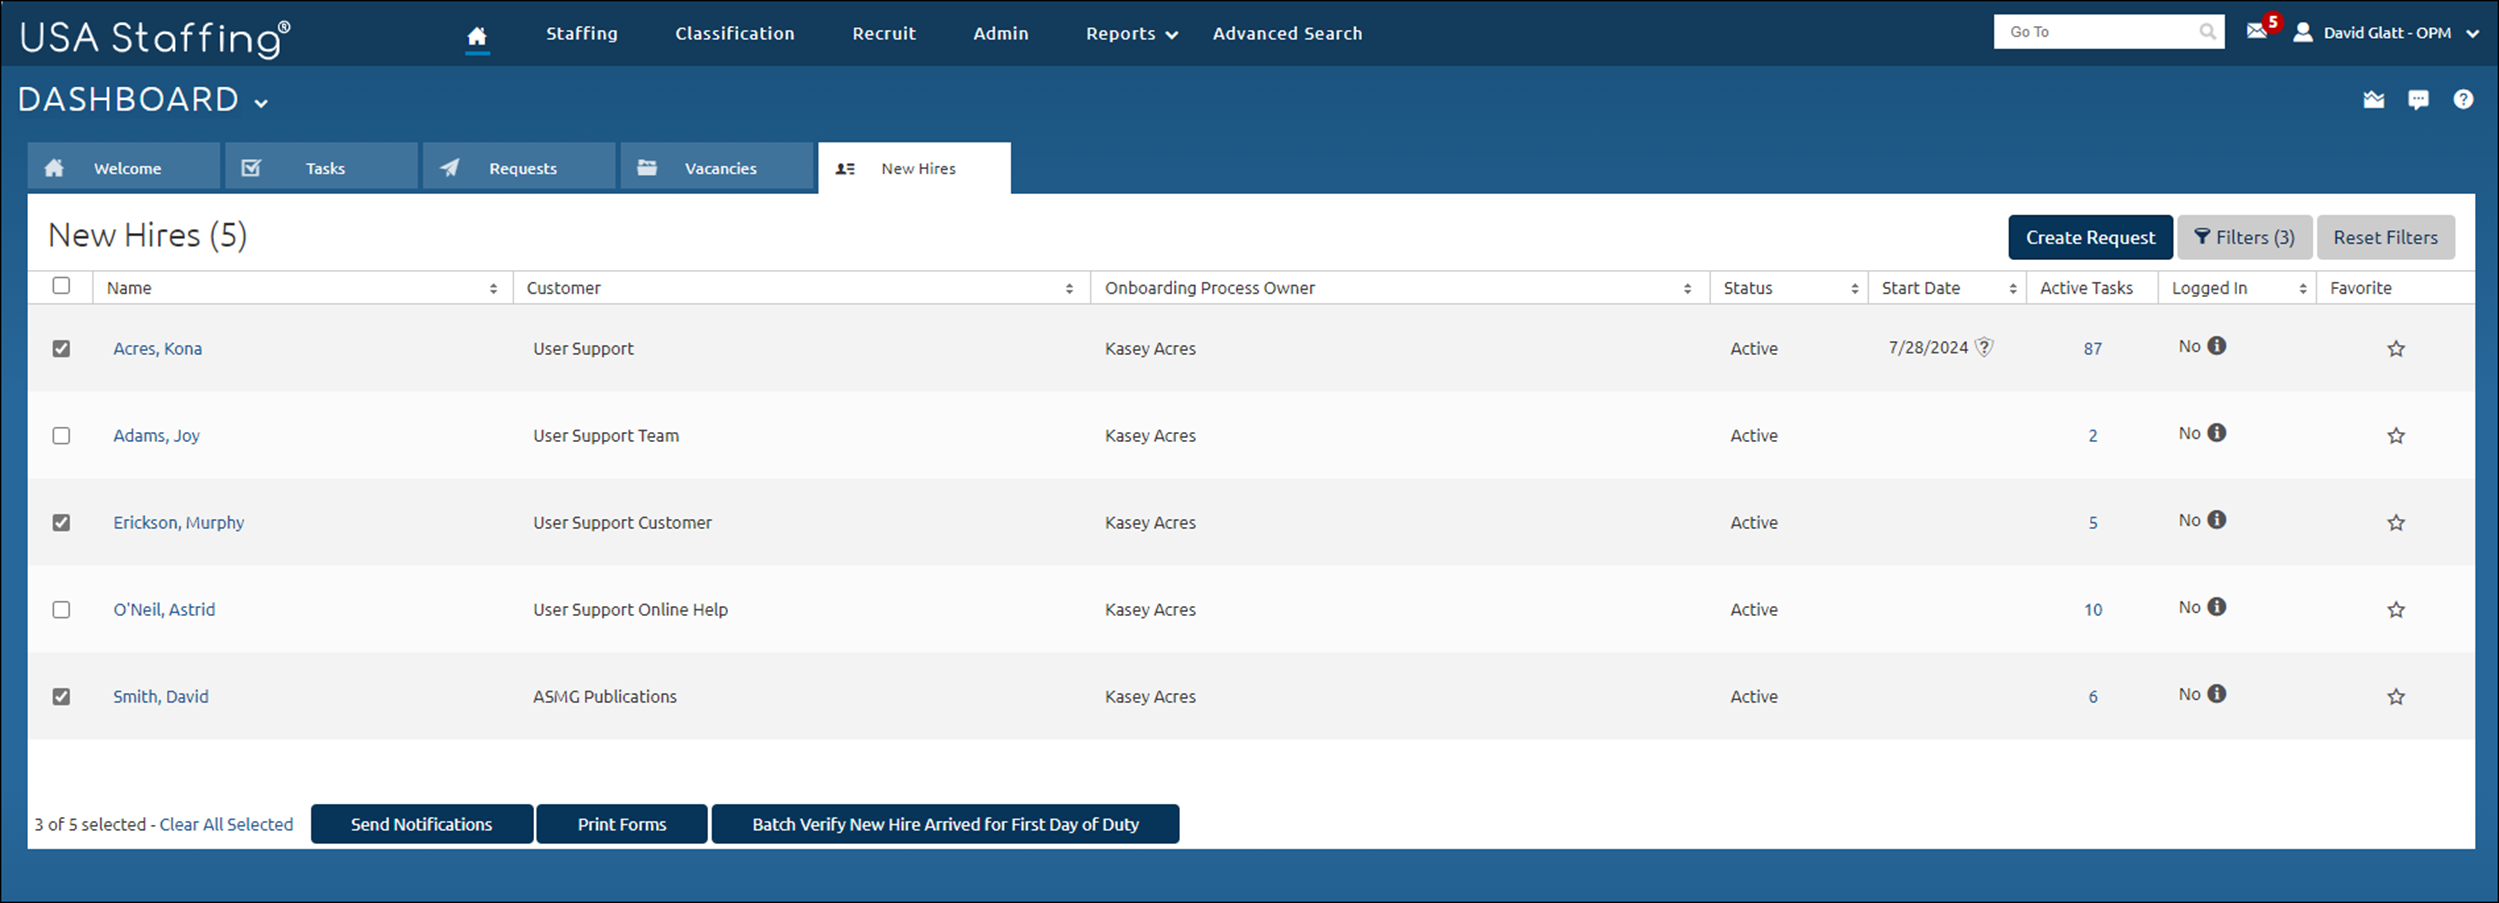Image resolution: width=2499 pixels, height=903 pixels.
Task: Open the Reports dropdown menu
Action: coord(1129,33)
